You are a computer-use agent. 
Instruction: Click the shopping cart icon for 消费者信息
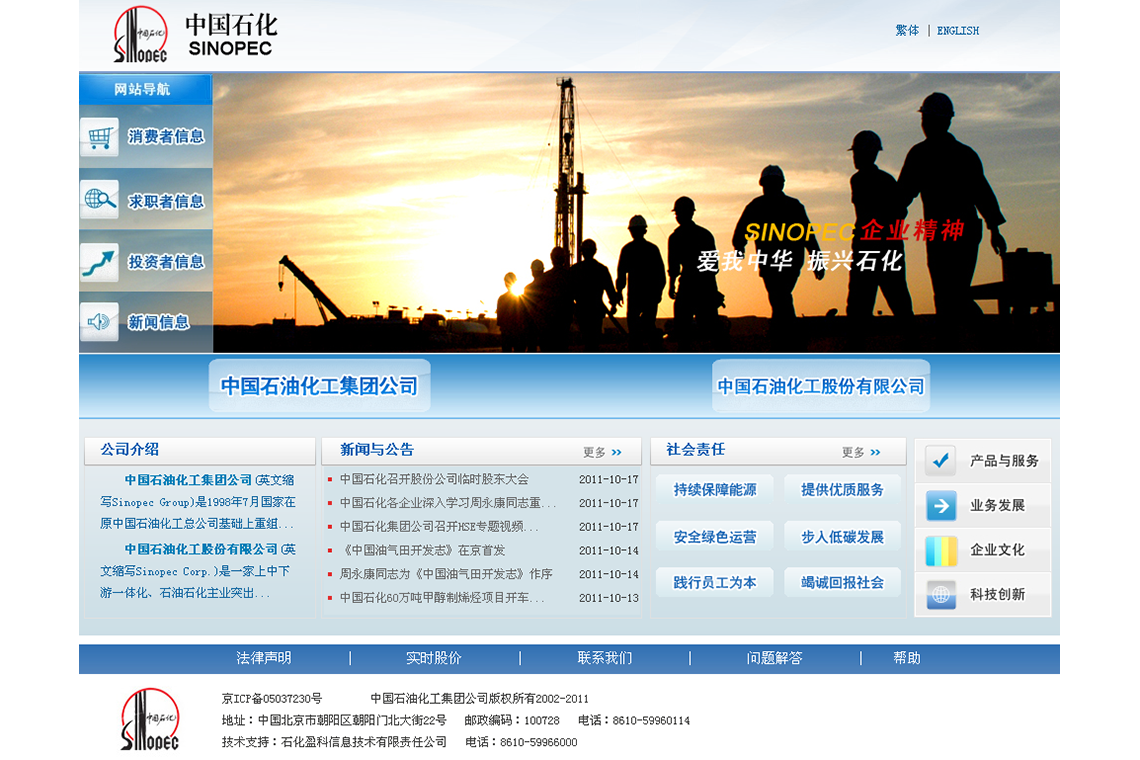point(100,137)
